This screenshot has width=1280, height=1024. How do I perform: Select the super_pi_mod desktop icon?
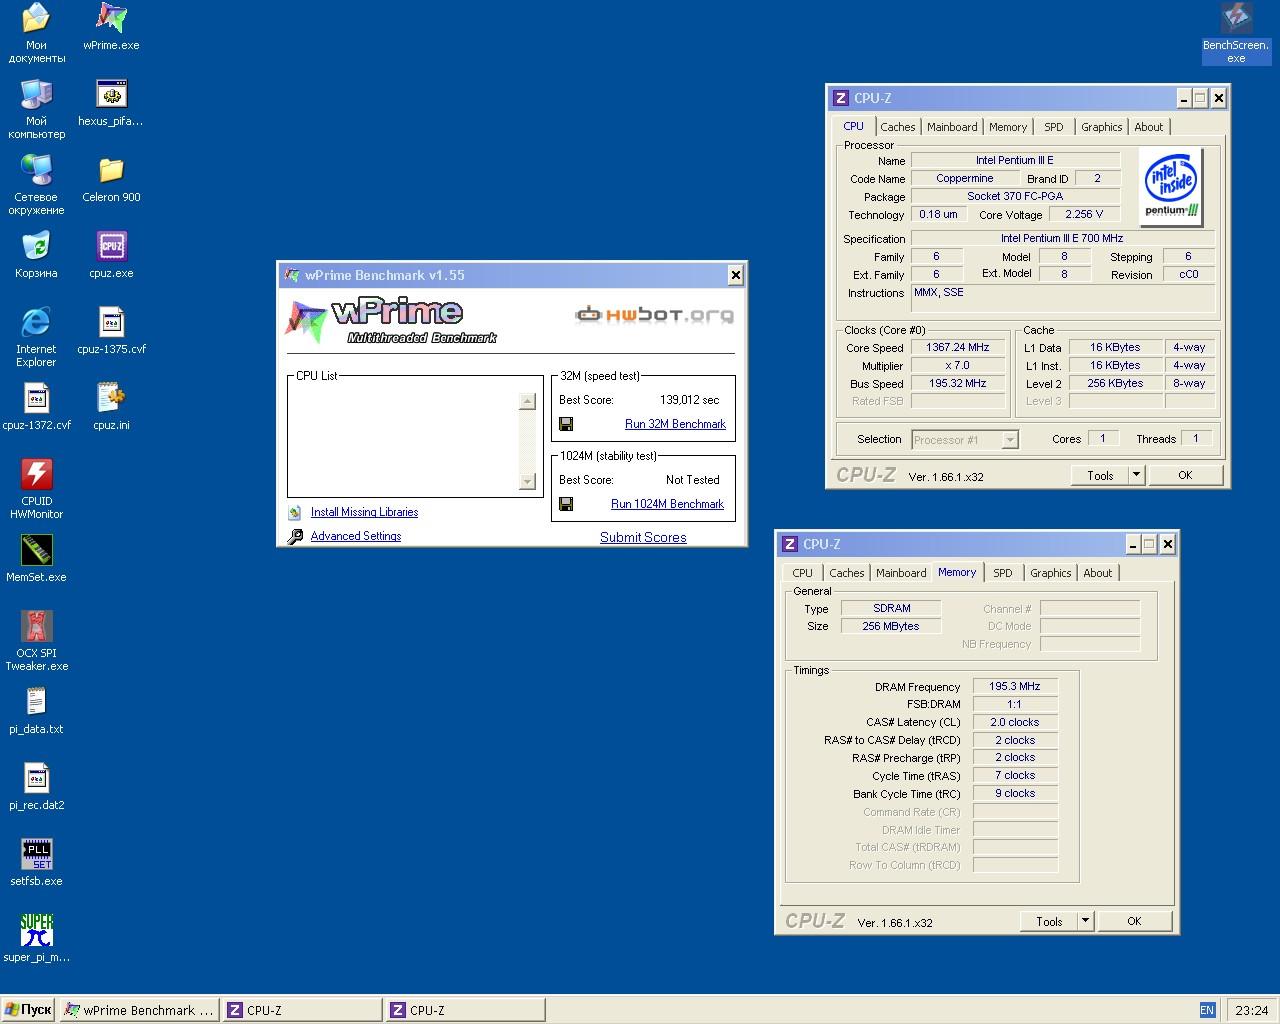point(36,939)
